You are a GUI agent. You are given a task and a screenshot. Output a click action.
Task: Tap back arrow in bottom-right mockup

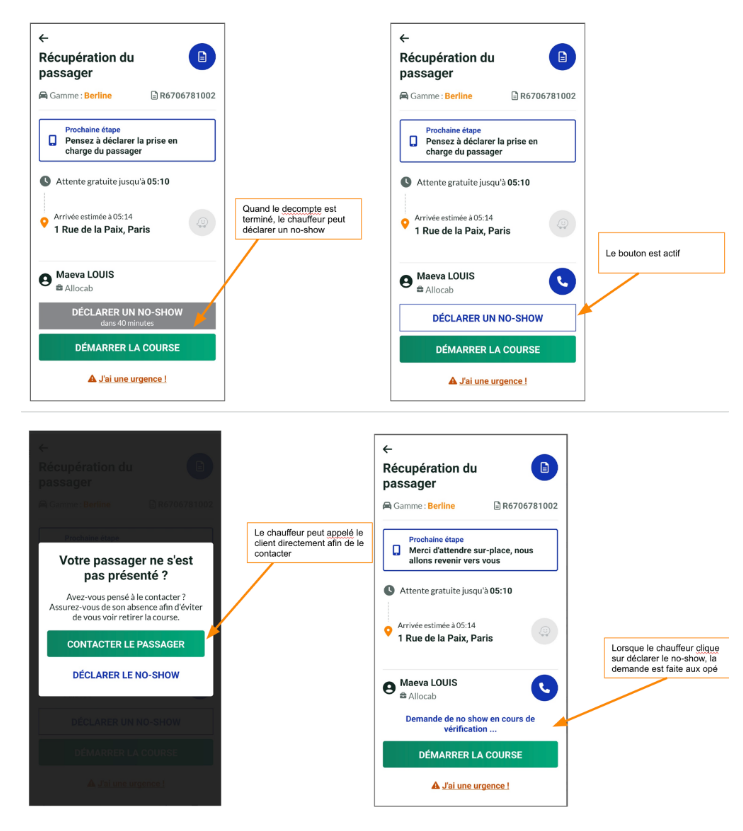(x=387, y=449)
